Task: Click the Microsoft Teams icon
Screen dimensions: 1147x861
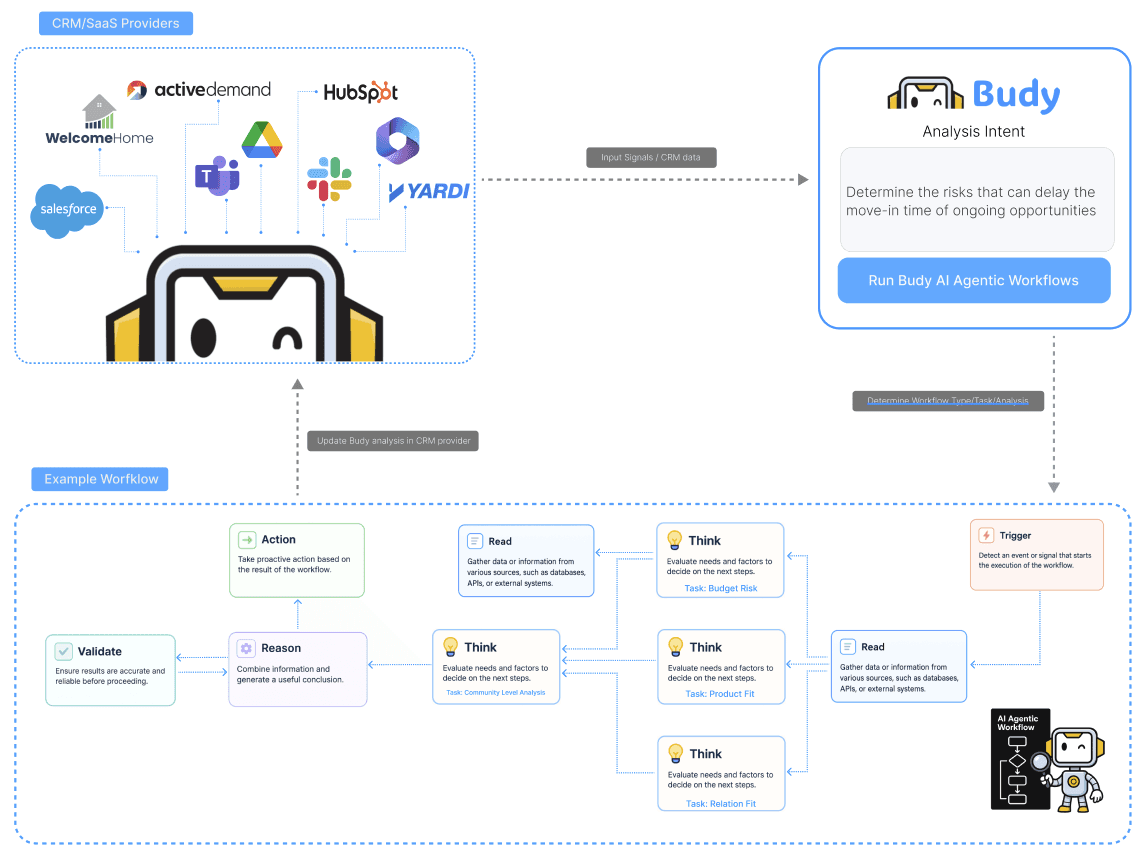Action: (x=217, y=176)
